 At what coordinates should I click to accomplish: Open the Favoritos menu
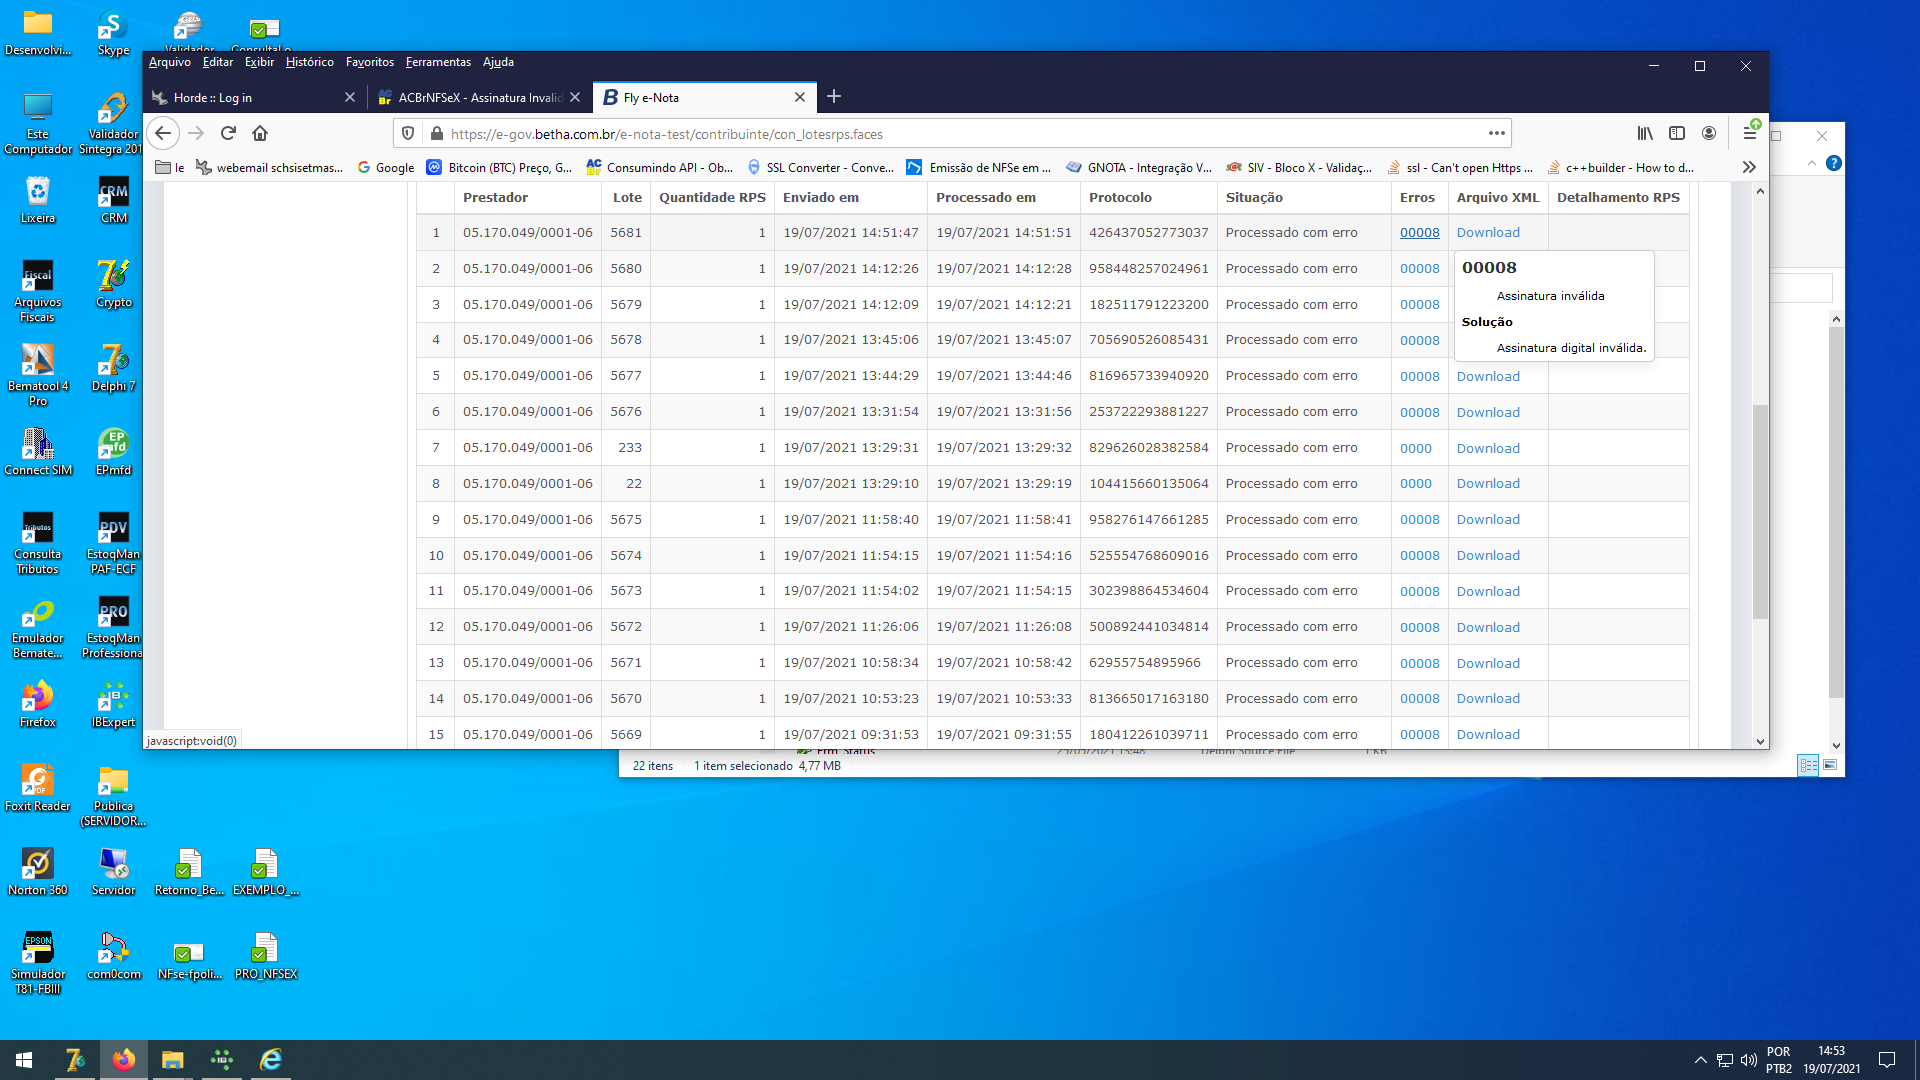pos(369,62)
